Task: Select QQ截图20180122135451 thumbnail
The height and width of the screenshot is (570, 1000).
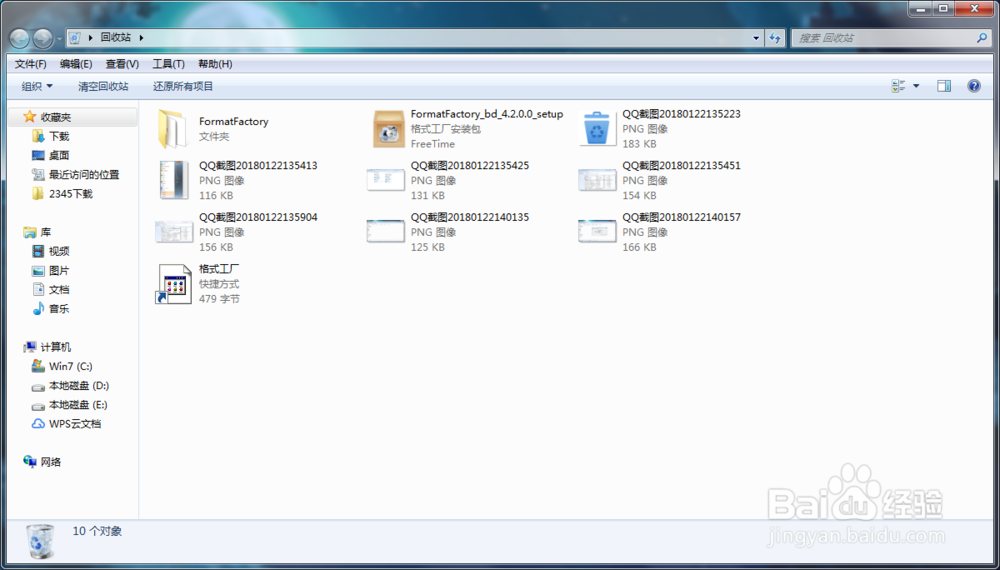Action: (598, 180)
